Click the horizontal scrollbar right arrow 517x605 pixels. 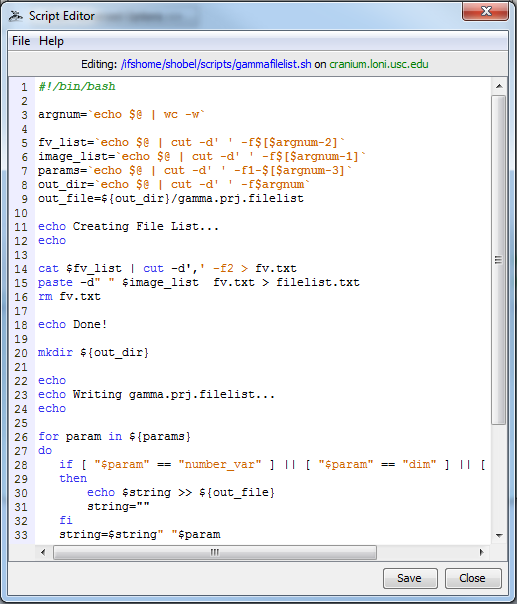click(482, 553)
